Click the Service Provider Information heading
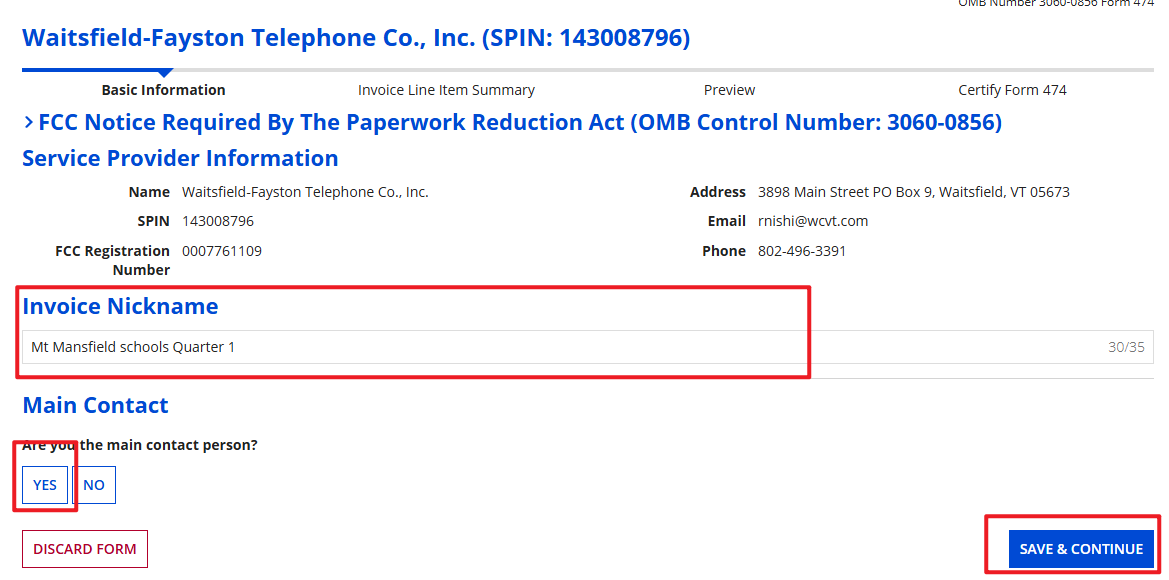1169x580 pixels. [180, 158]
